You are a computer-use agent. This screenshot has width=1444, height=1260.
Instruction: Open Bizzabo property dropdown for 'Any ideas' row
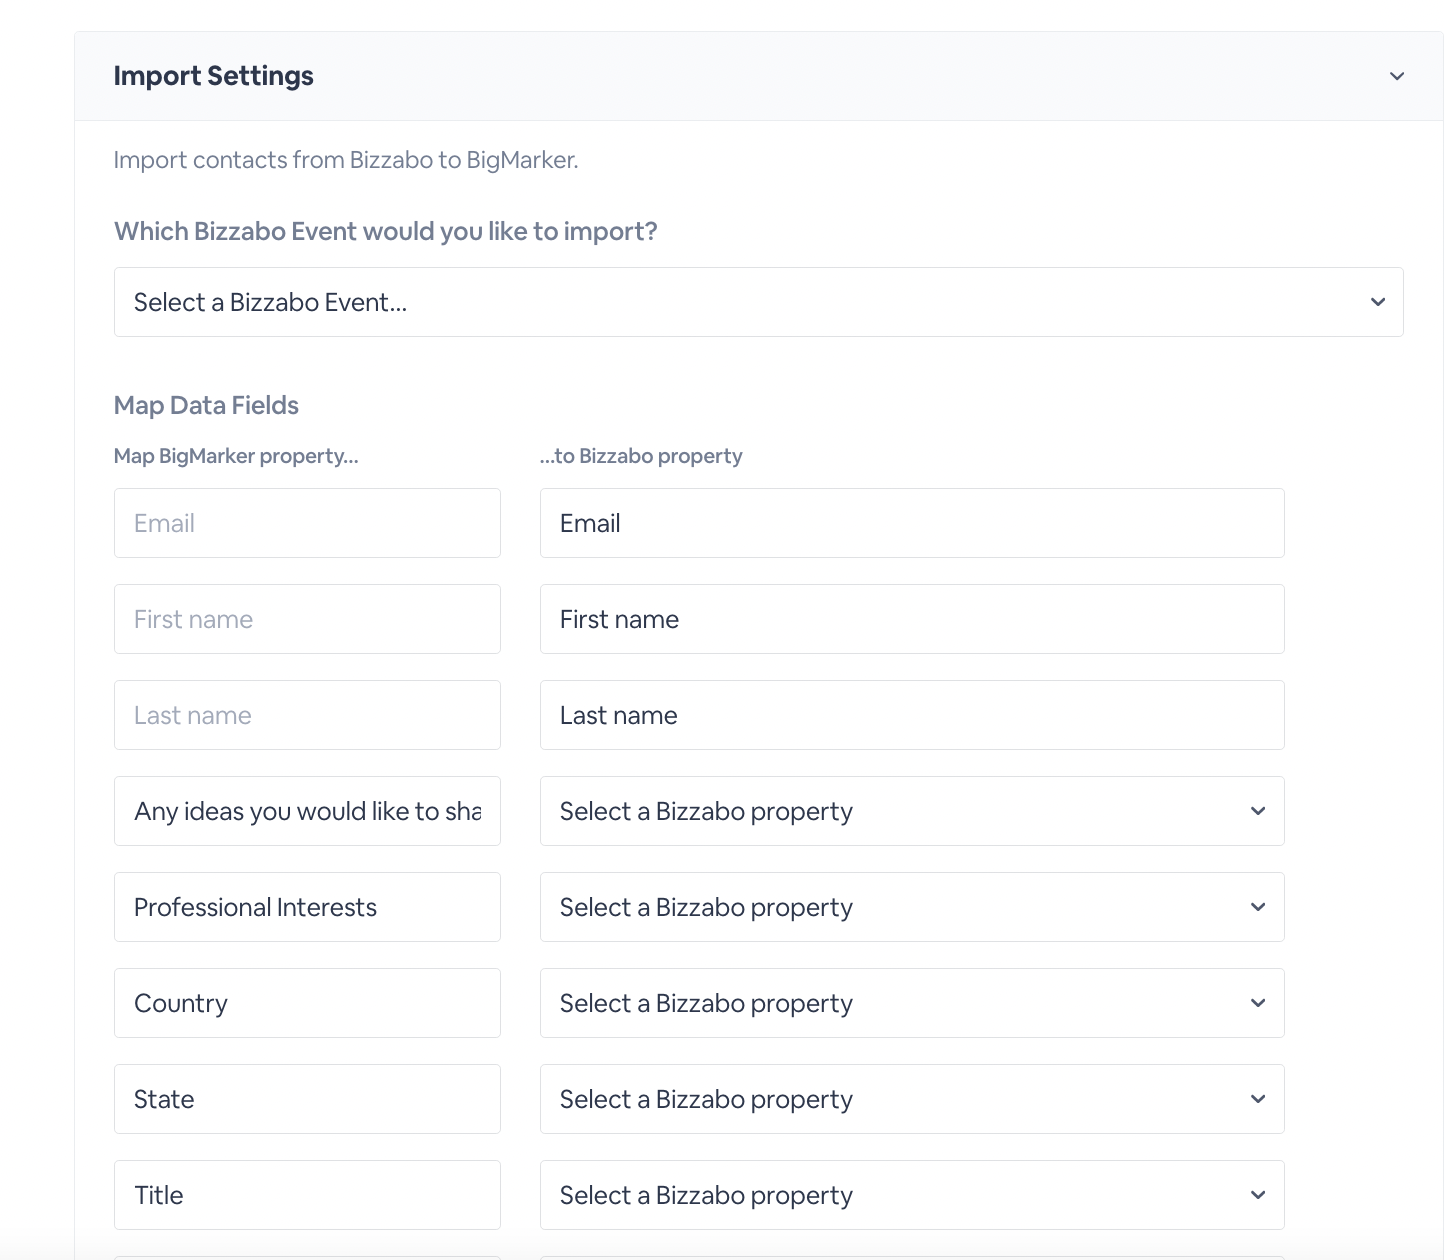pyautogui.click(x=912, y=811)
